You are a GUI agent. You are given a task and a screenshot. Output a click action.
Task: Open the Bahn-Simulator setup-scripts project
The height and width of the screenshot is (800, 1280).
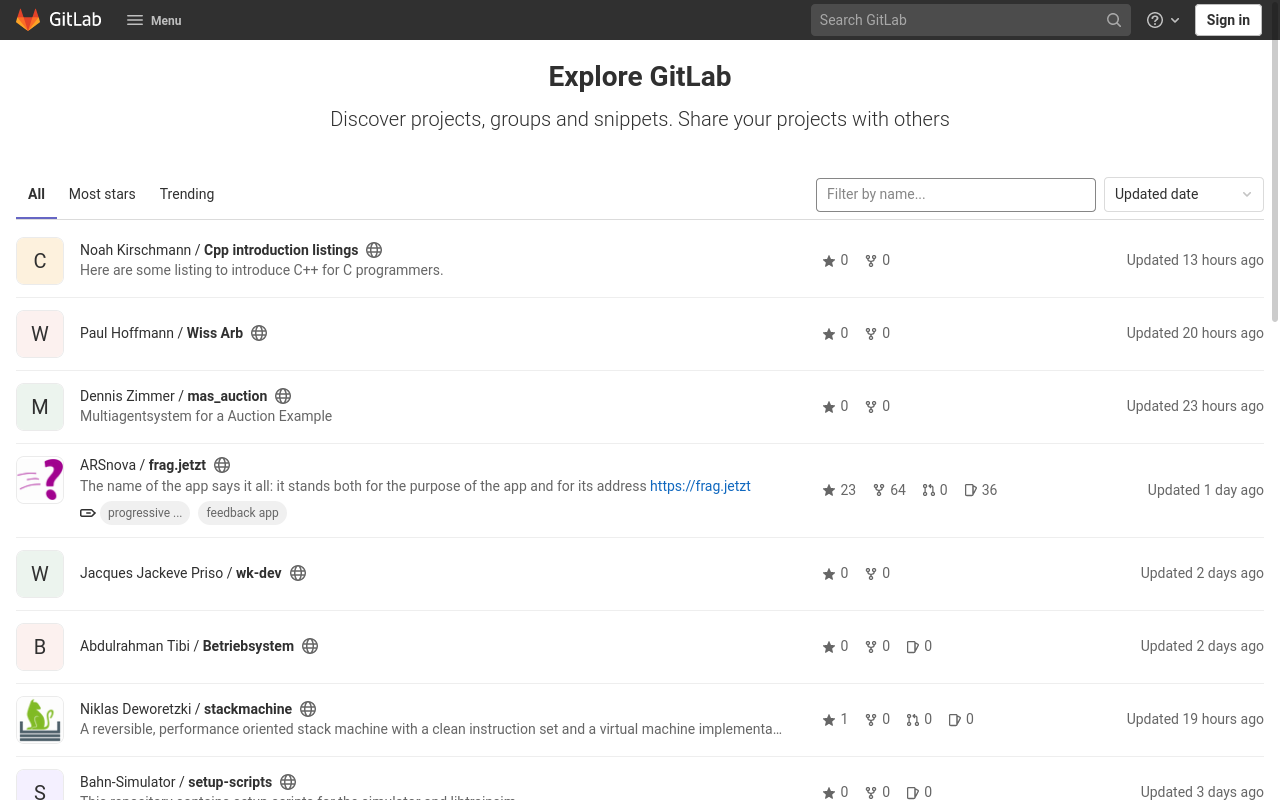point(176,782)
